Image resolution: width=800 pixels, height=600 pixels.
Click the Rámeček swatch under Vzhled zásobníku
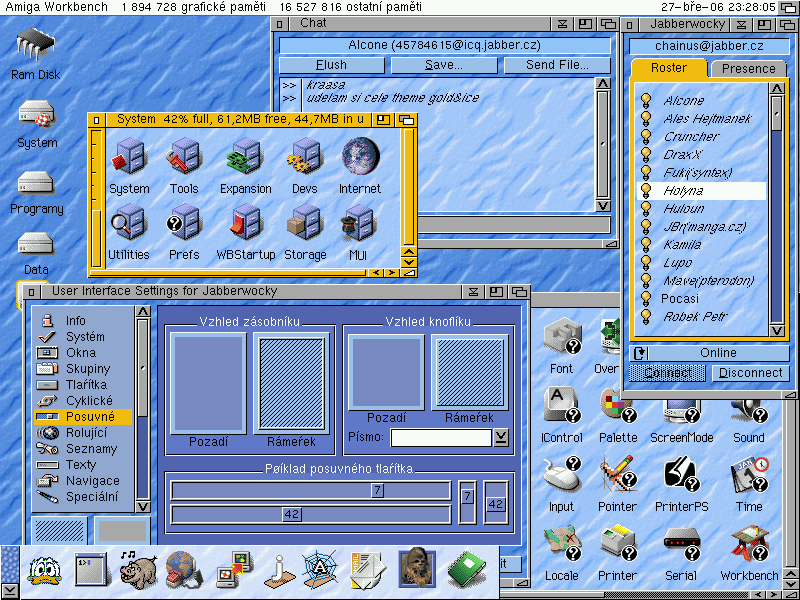pos(291,383)
